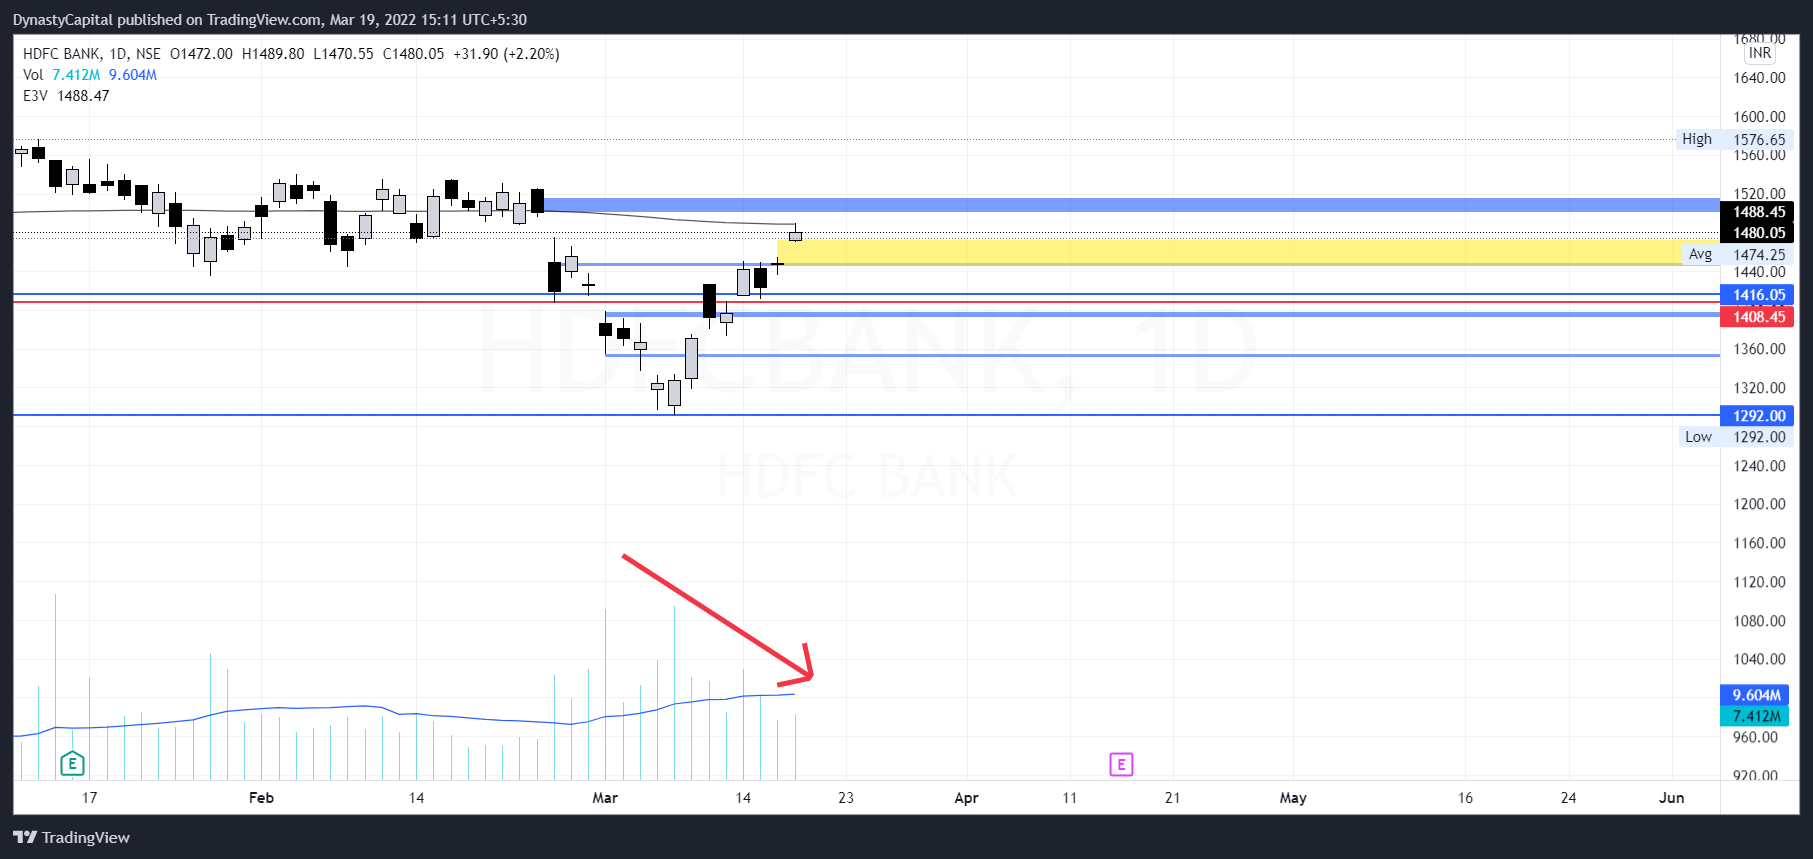The width and height of the screenshot is (1813, 859).
Task: Click the magenta upcoming earnings E marker
Action: 1121,765
